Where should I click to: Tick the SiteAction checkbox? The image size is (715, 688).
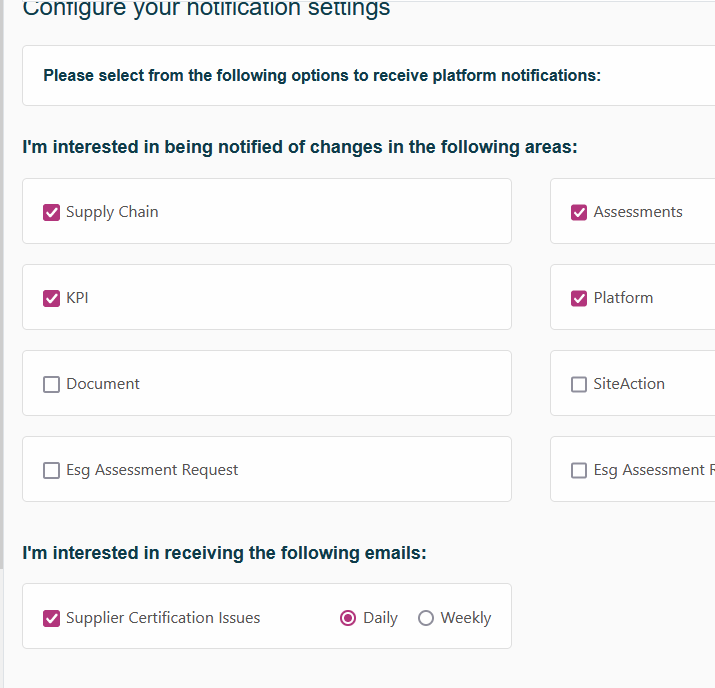click(579, 384)
